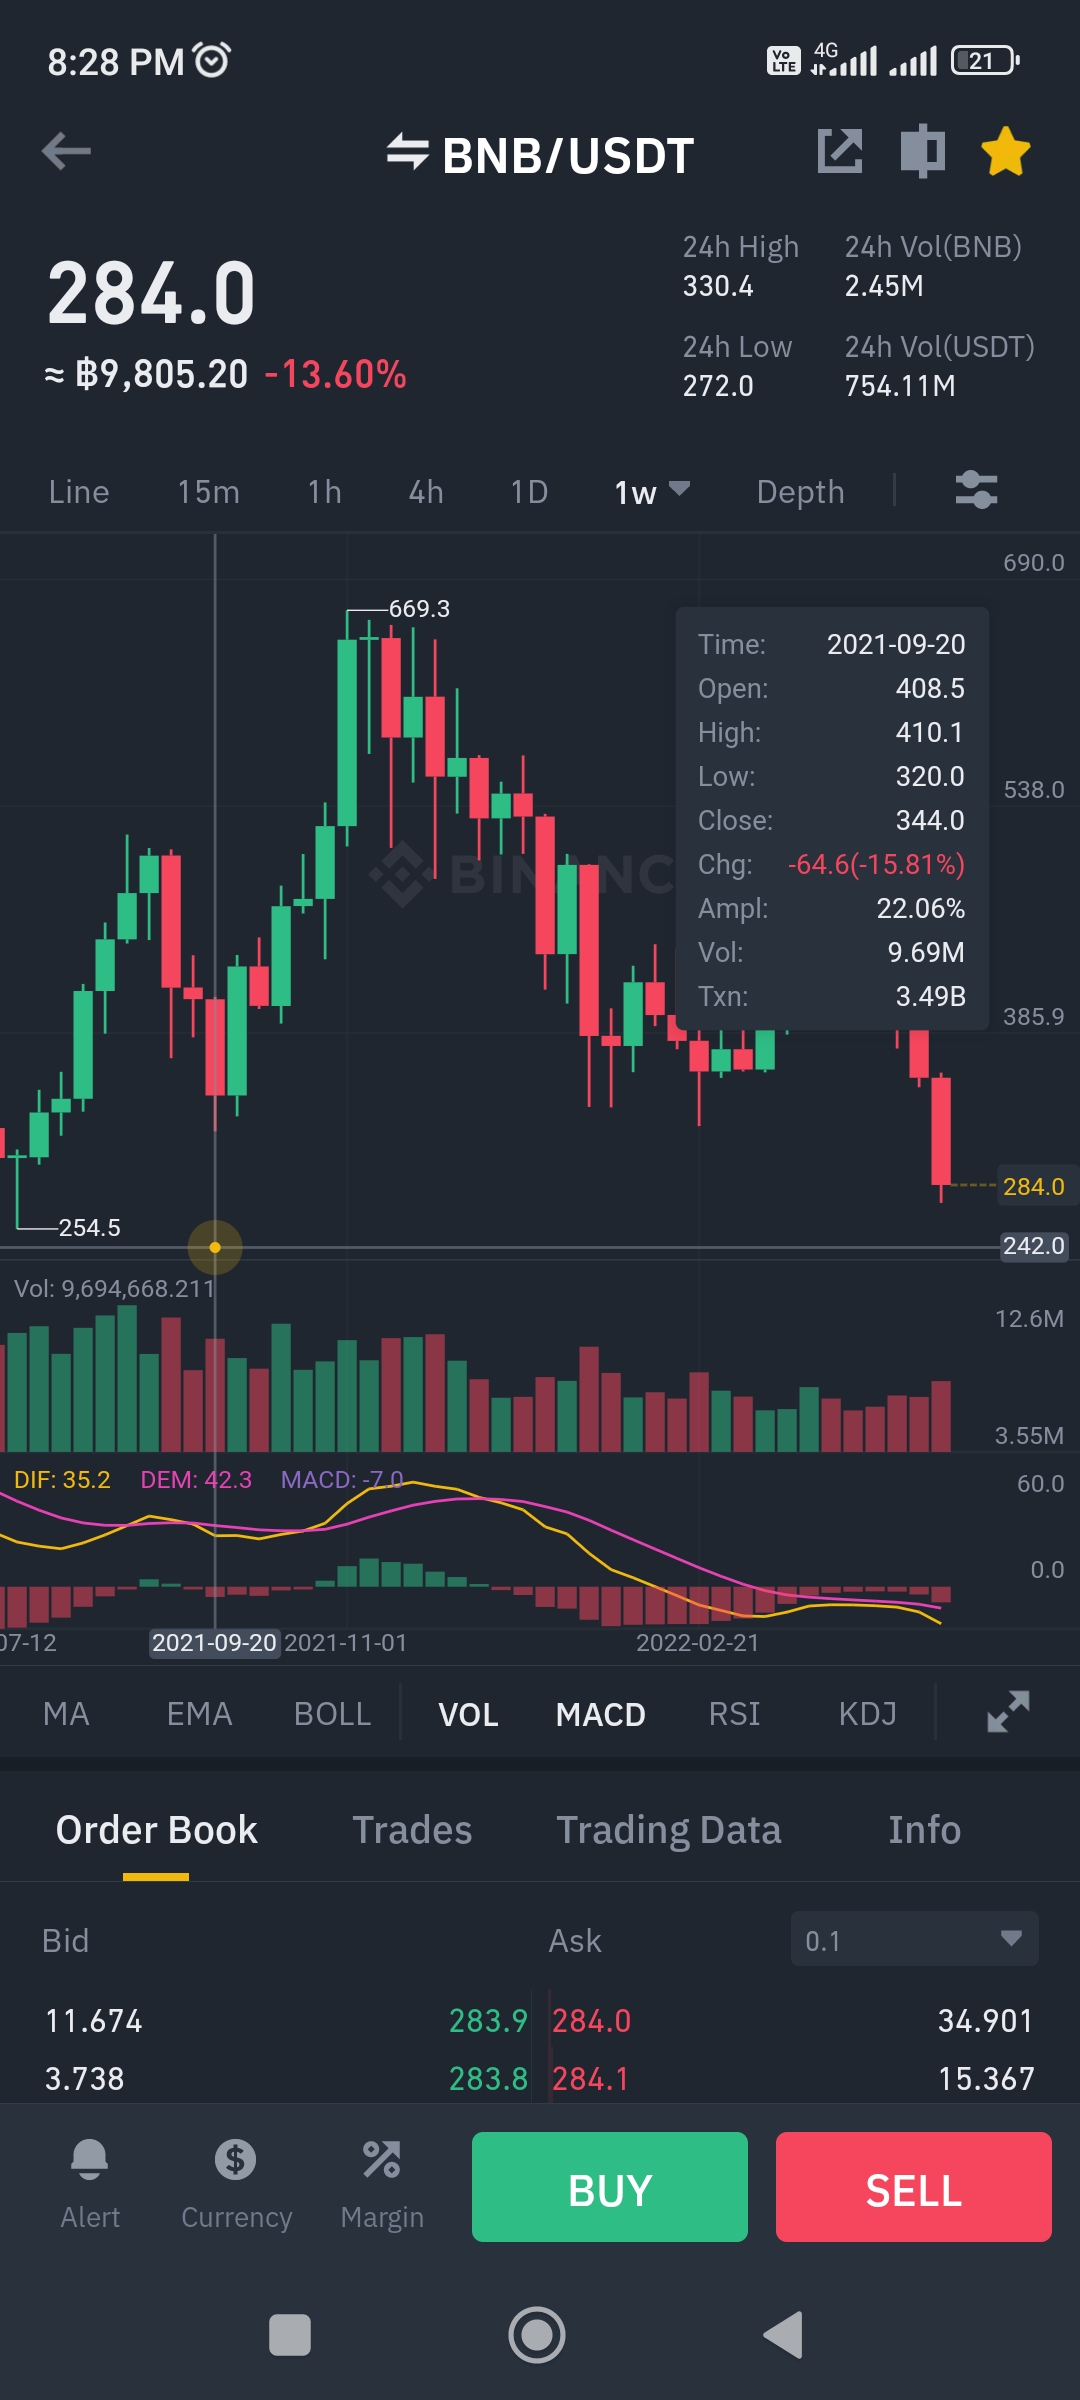Viewport: 1080px width, 2400px height.
Task: Tap the Vol: 9,694,668.211 label
Action: (x=114, y=1288)
